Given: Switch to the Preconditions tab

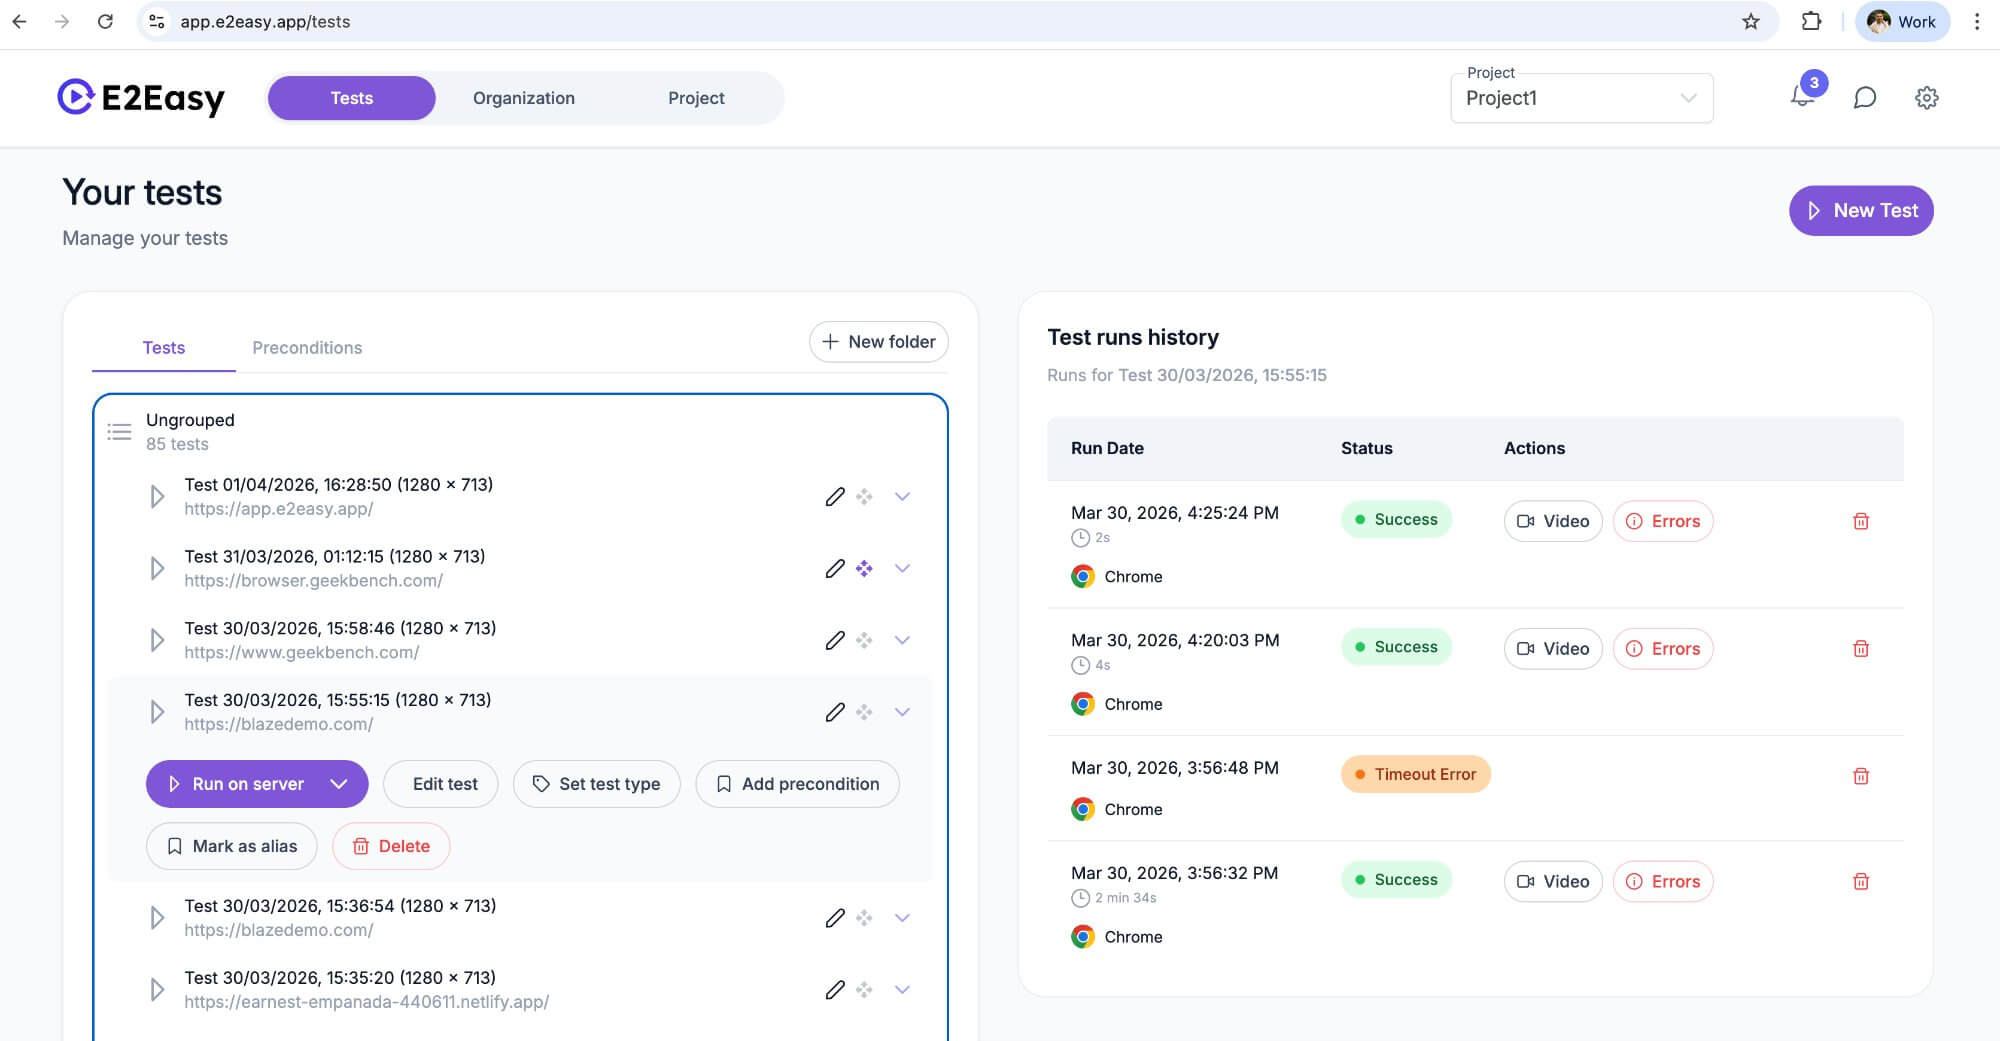Looking at the screenshot, I should click(307, 348).
